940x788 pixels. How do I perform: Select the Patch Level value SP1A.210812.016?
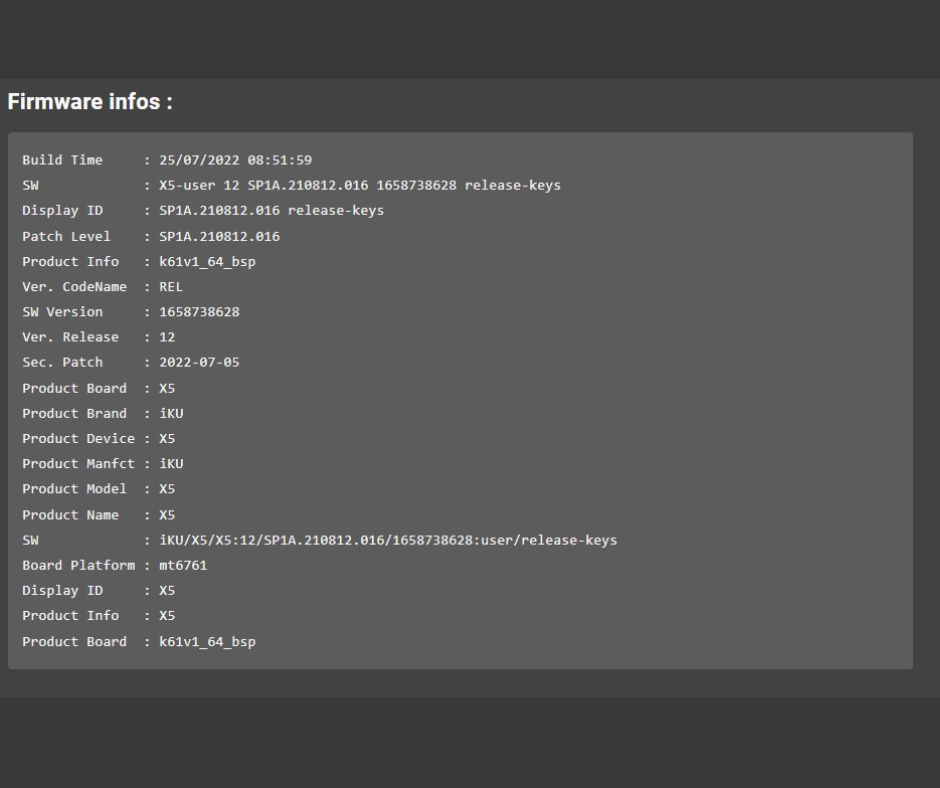pos(219,236)
